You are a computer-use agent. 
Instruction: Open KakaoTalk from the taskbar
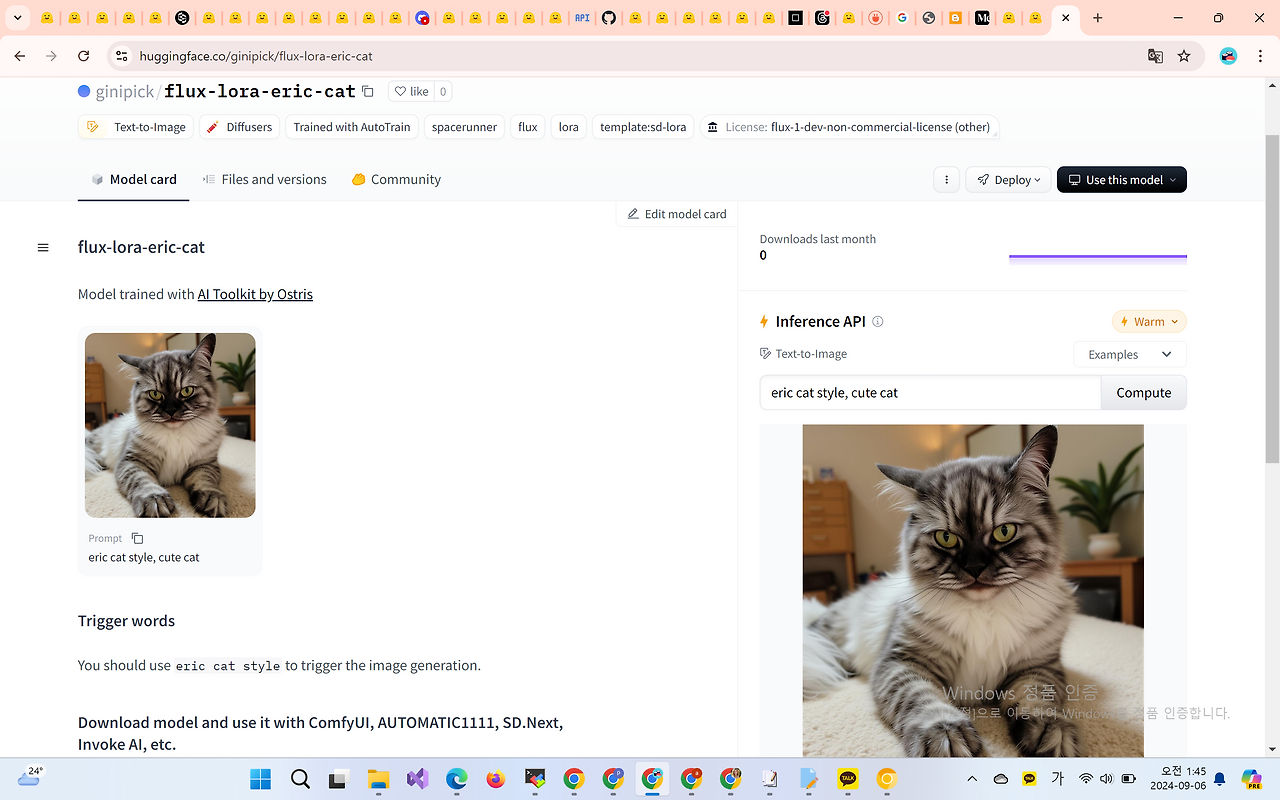(x=848, y=779)
